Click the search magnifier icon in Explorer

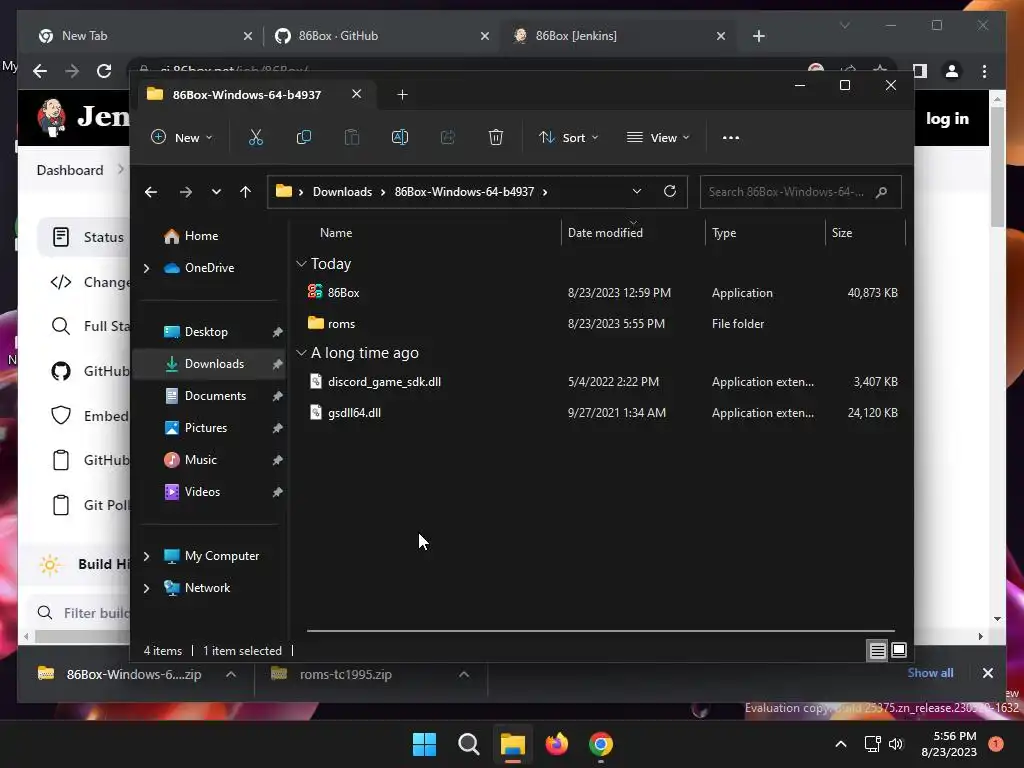pos(882,192)
